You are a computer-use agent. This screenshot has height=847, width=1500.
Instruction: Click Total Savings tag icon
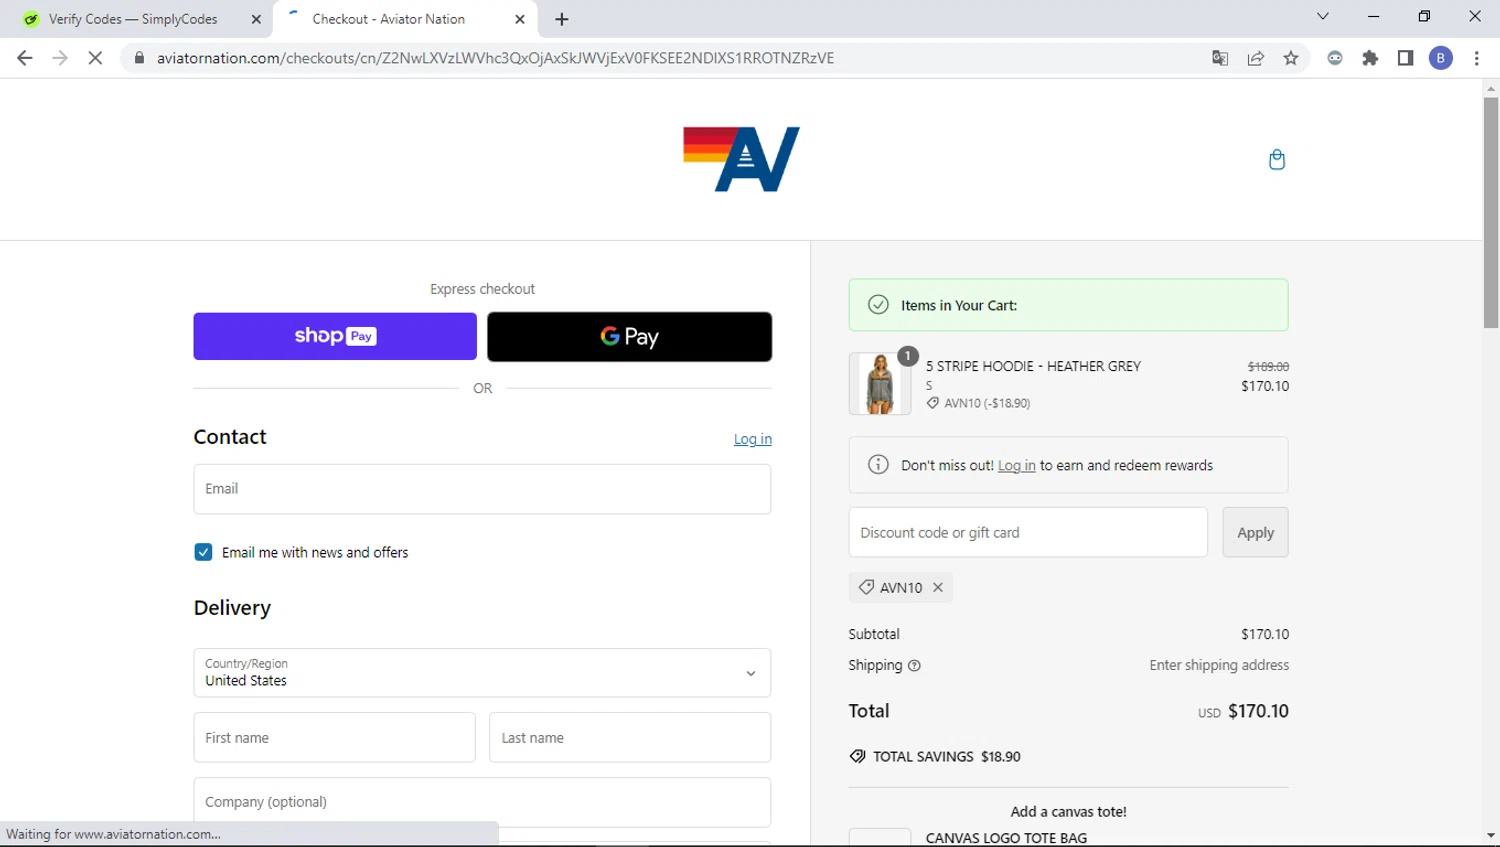tap(858, 756)
